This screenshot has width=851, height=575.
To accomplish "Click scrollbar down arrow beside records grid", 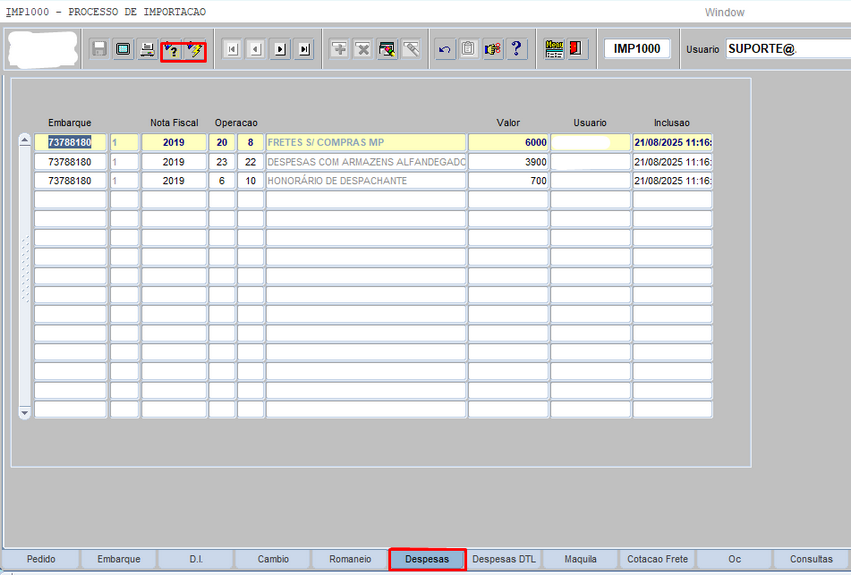I will 25,411.
